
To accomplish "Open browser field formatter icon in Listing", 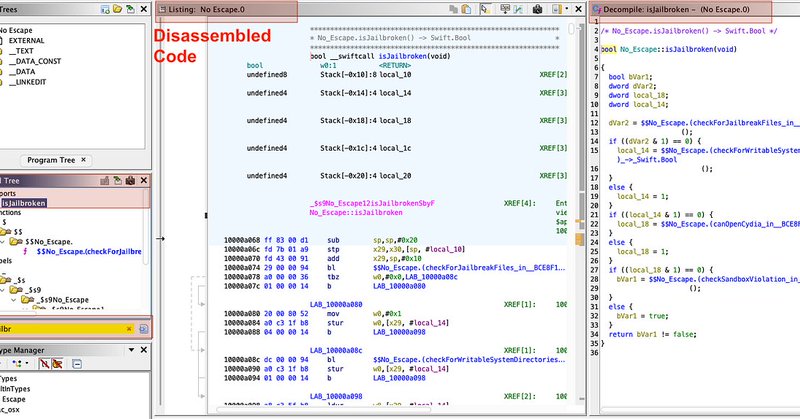I will (505, 9).
